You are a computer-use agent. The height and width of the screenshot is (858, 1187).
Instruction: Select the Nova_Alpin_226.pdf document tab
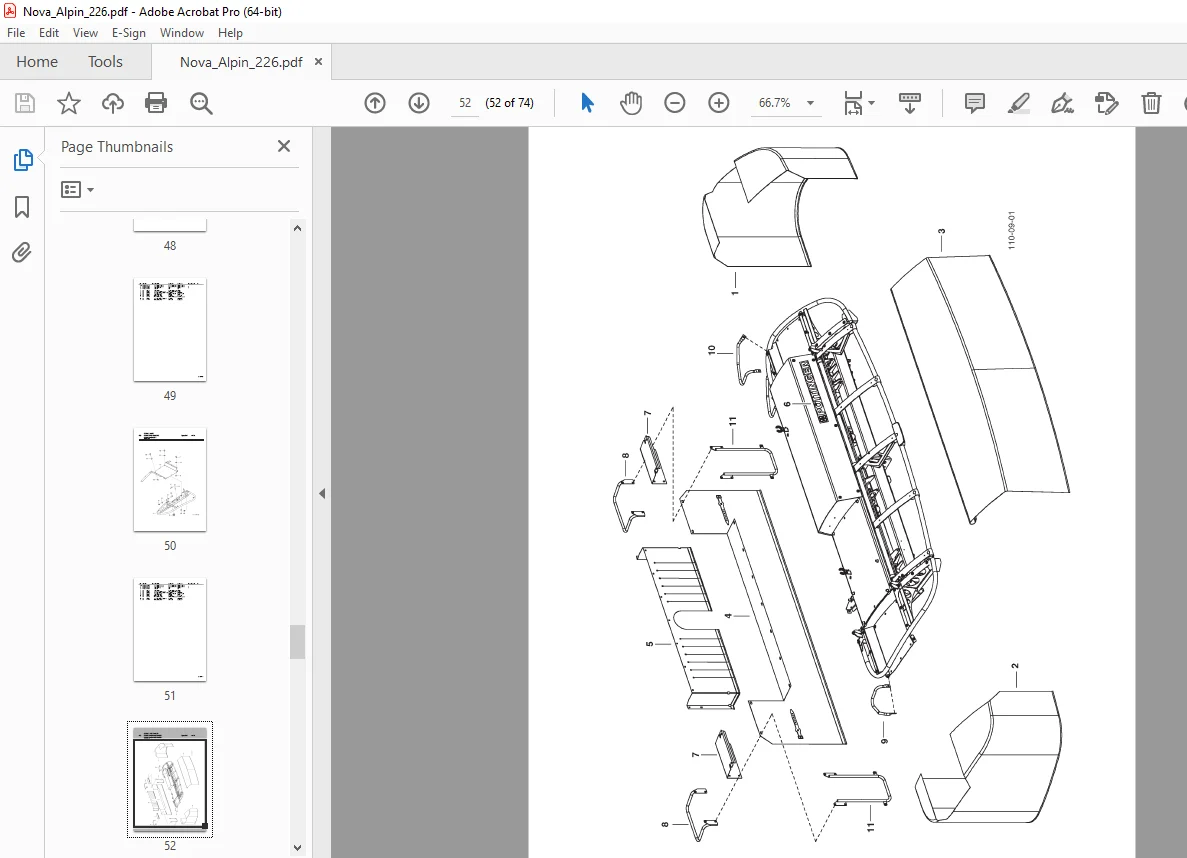tap(241, 62)
